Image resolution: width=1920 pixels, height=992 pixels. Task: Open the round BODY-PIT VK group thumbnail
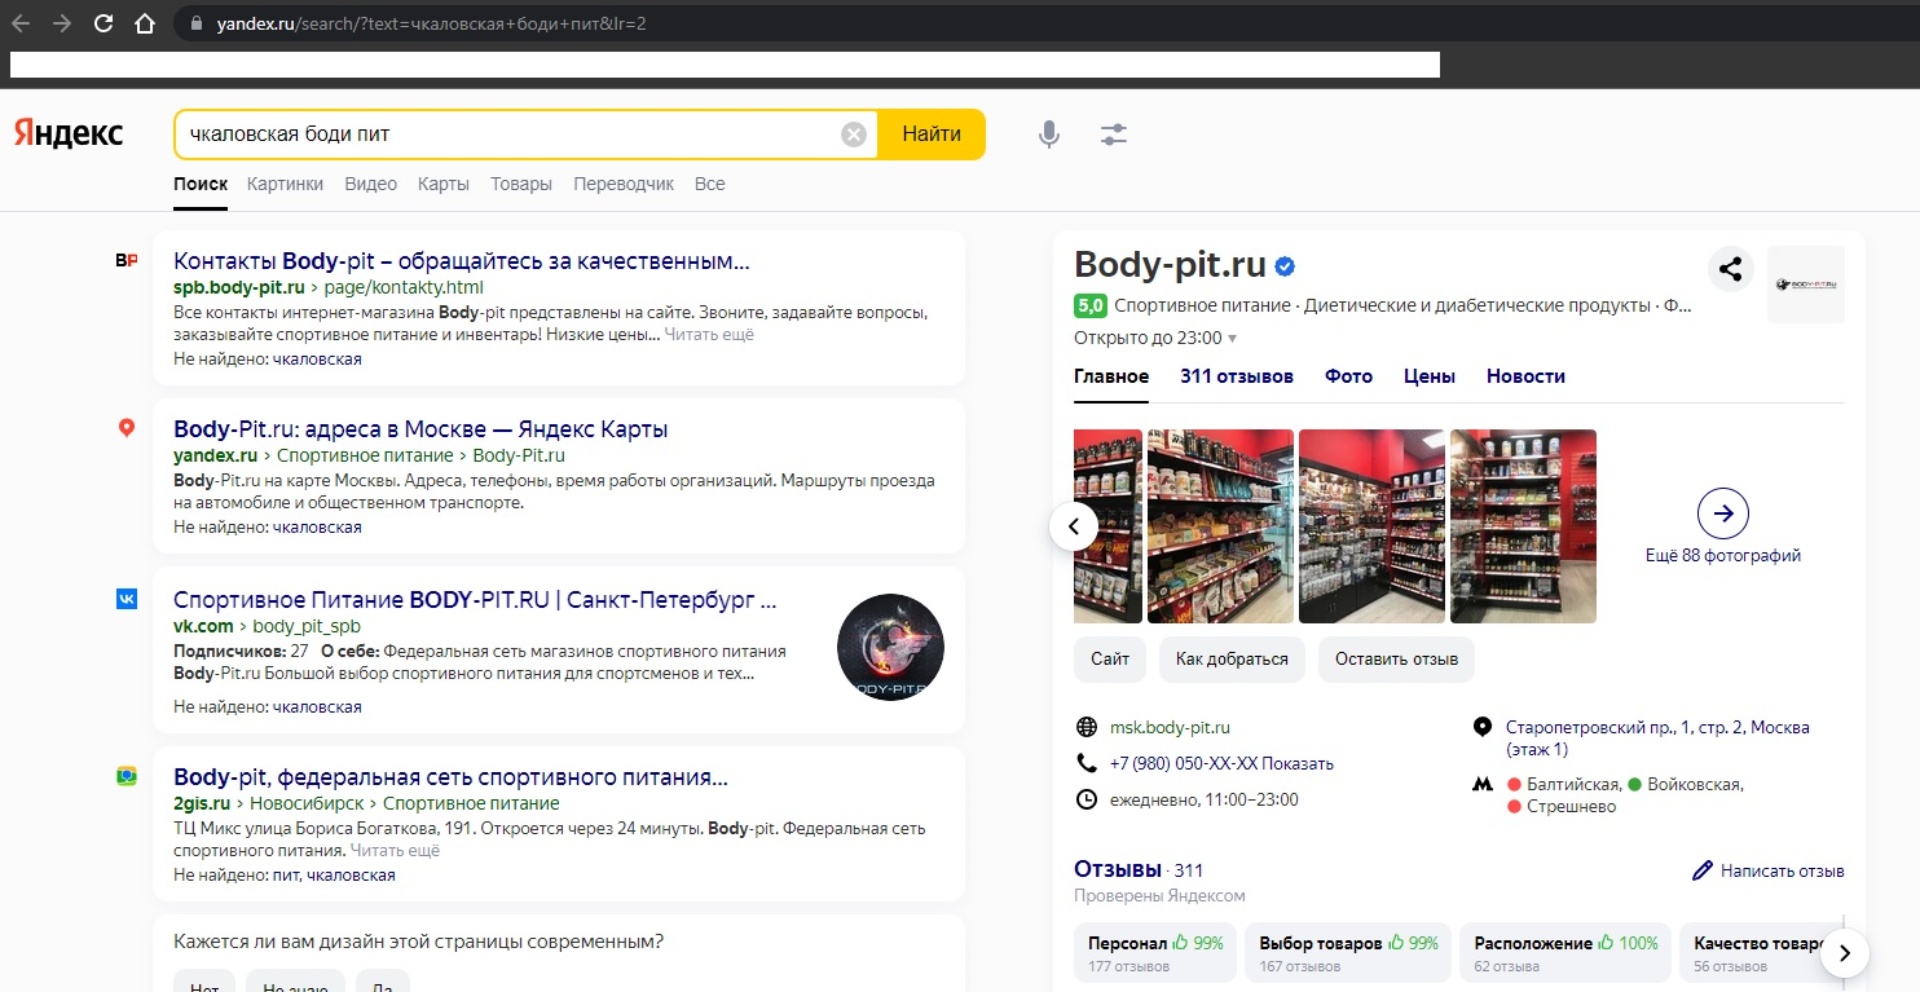click(890, 647)
